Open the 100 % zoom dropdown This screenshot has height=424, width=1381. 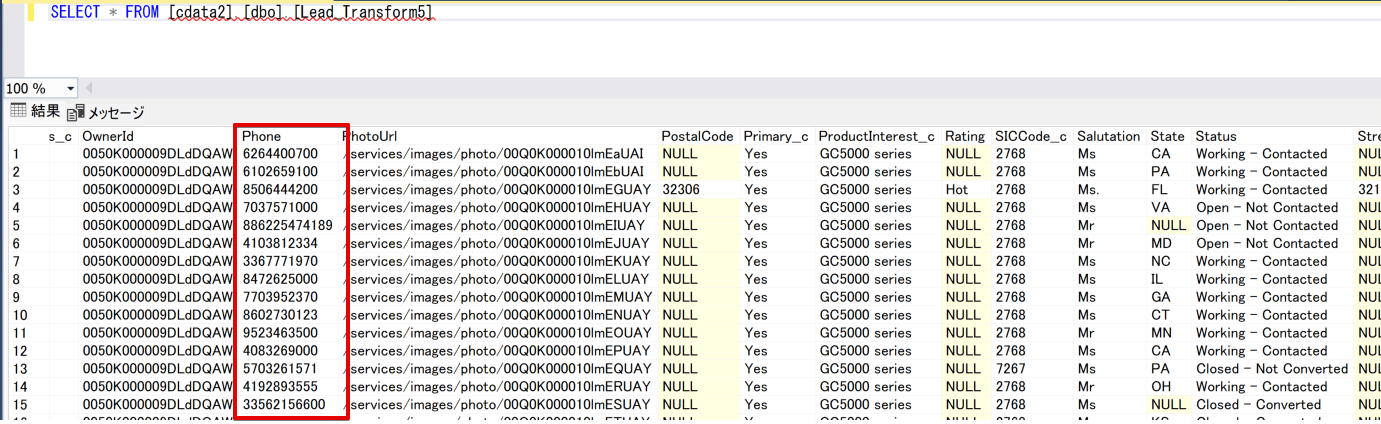70,89
